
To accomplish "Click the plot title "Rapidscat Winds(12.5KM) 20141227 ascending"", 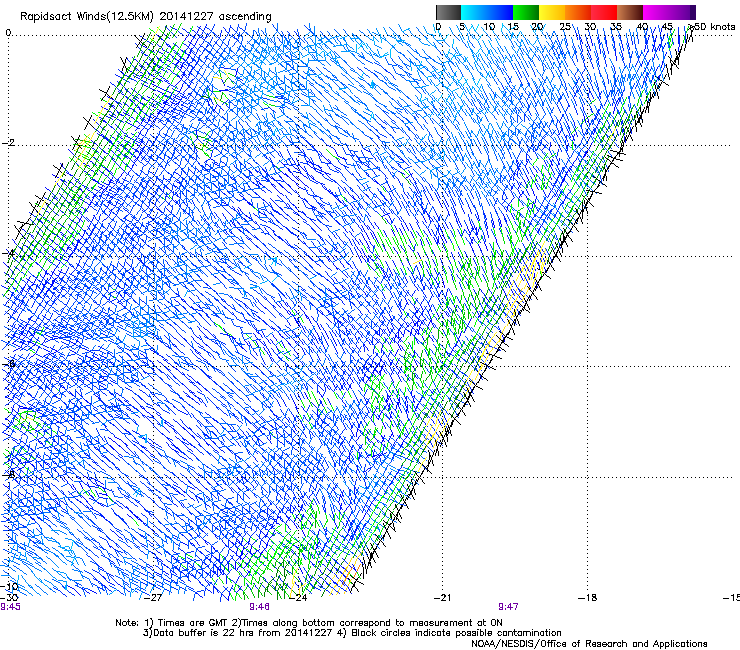I will (x=146, y=17).
